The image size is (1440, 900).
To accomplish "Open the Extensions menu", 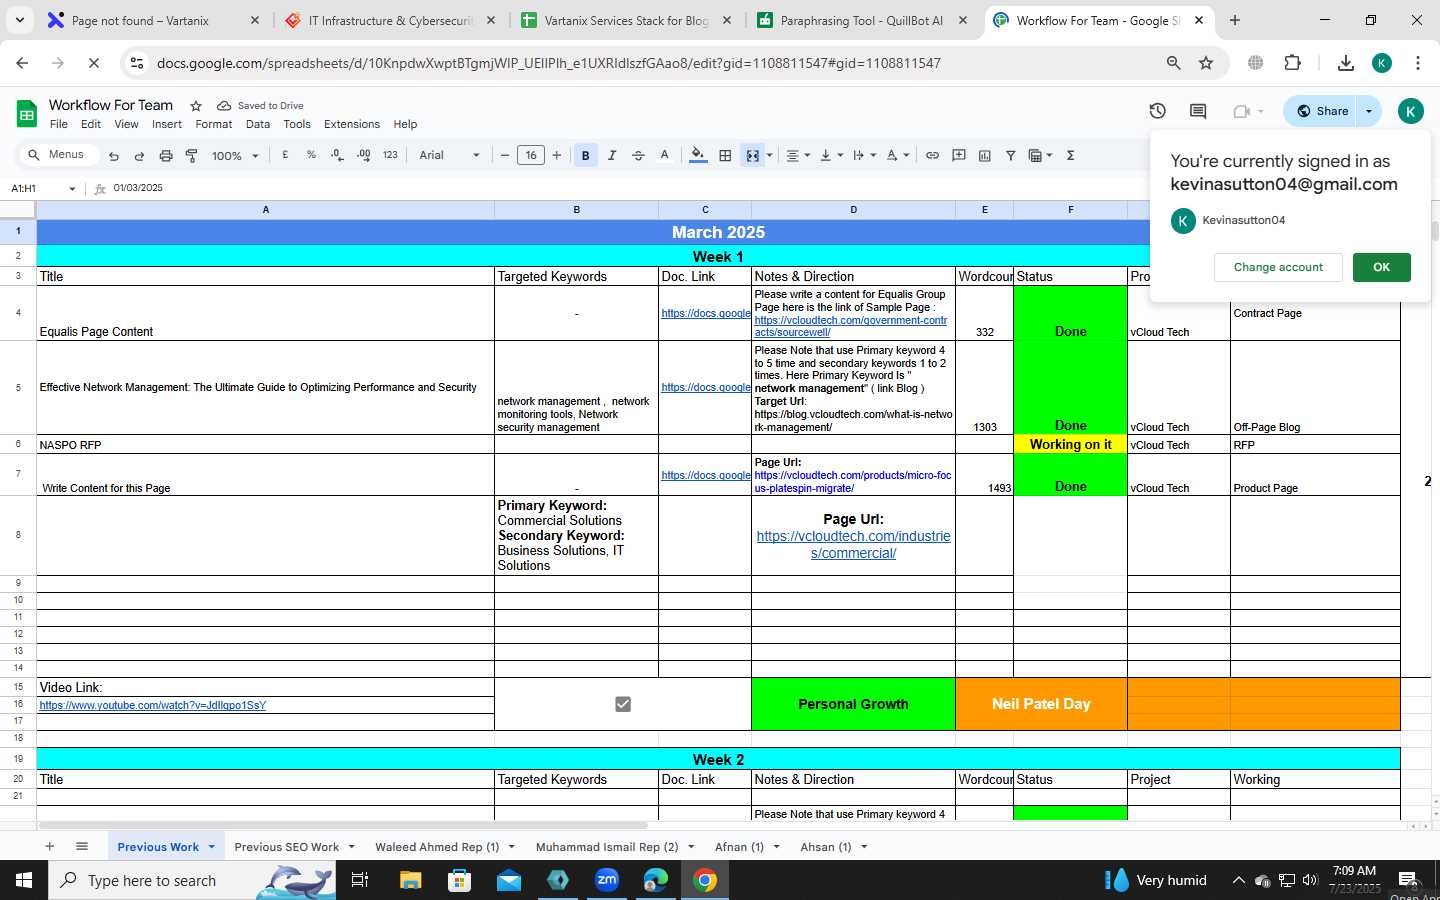I will tap(352, 124).
